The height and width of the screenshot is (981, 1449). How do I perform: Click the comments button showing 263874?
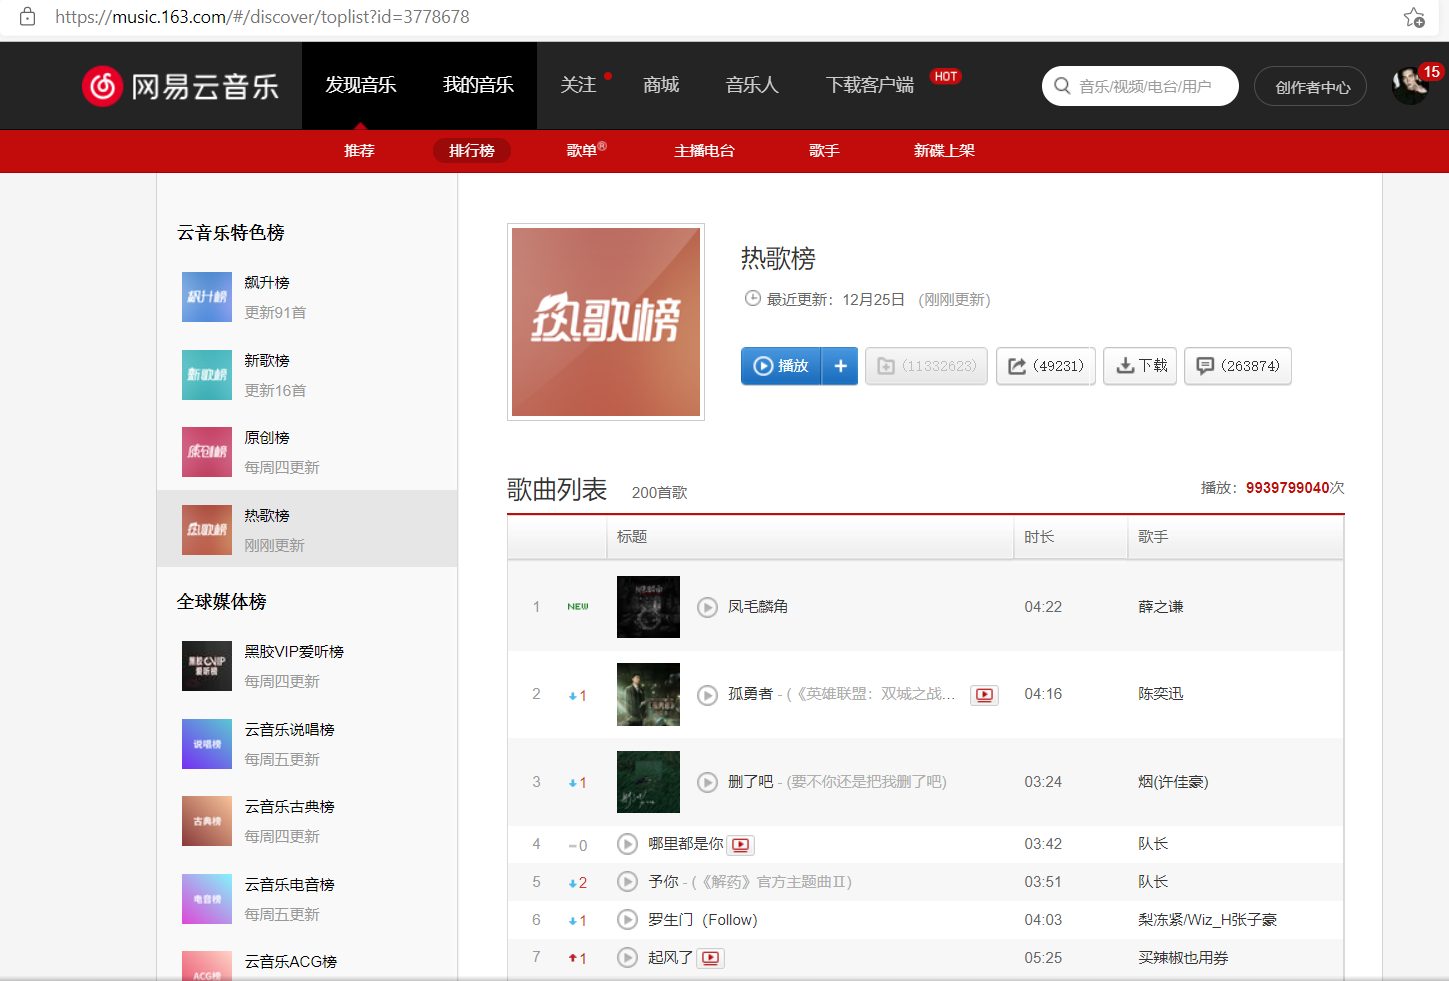coord(1238,366)
